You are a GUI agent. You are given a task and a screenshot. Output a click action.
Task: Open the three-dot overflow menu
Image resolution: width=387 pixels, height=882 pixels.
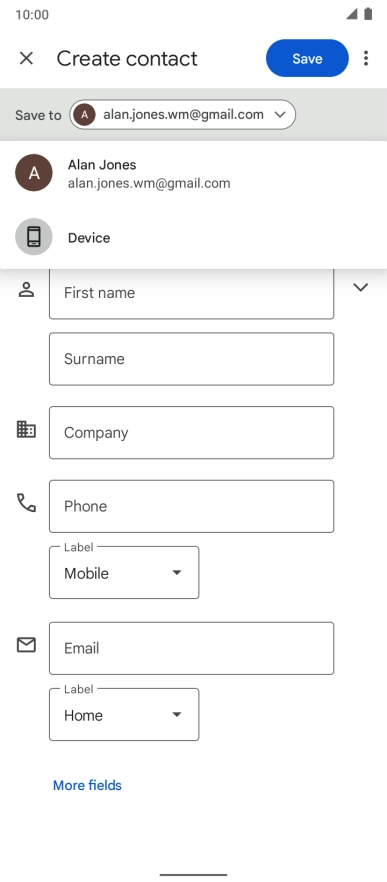(x=366, y=58)
